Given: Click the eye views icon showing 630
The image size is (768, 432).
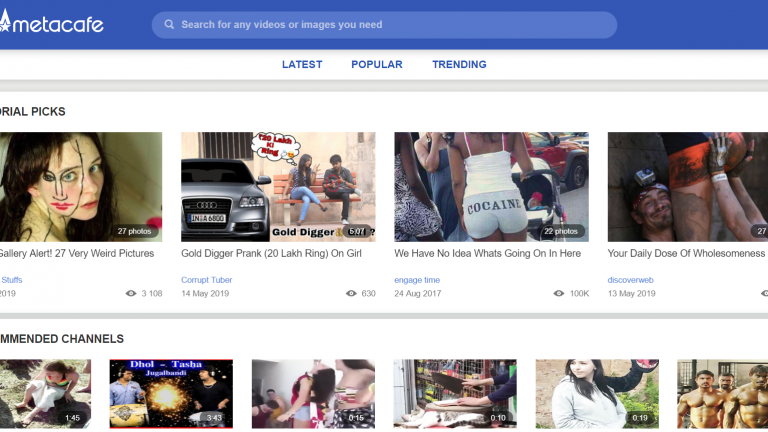Looking at the screenshot, I should 351,294.
